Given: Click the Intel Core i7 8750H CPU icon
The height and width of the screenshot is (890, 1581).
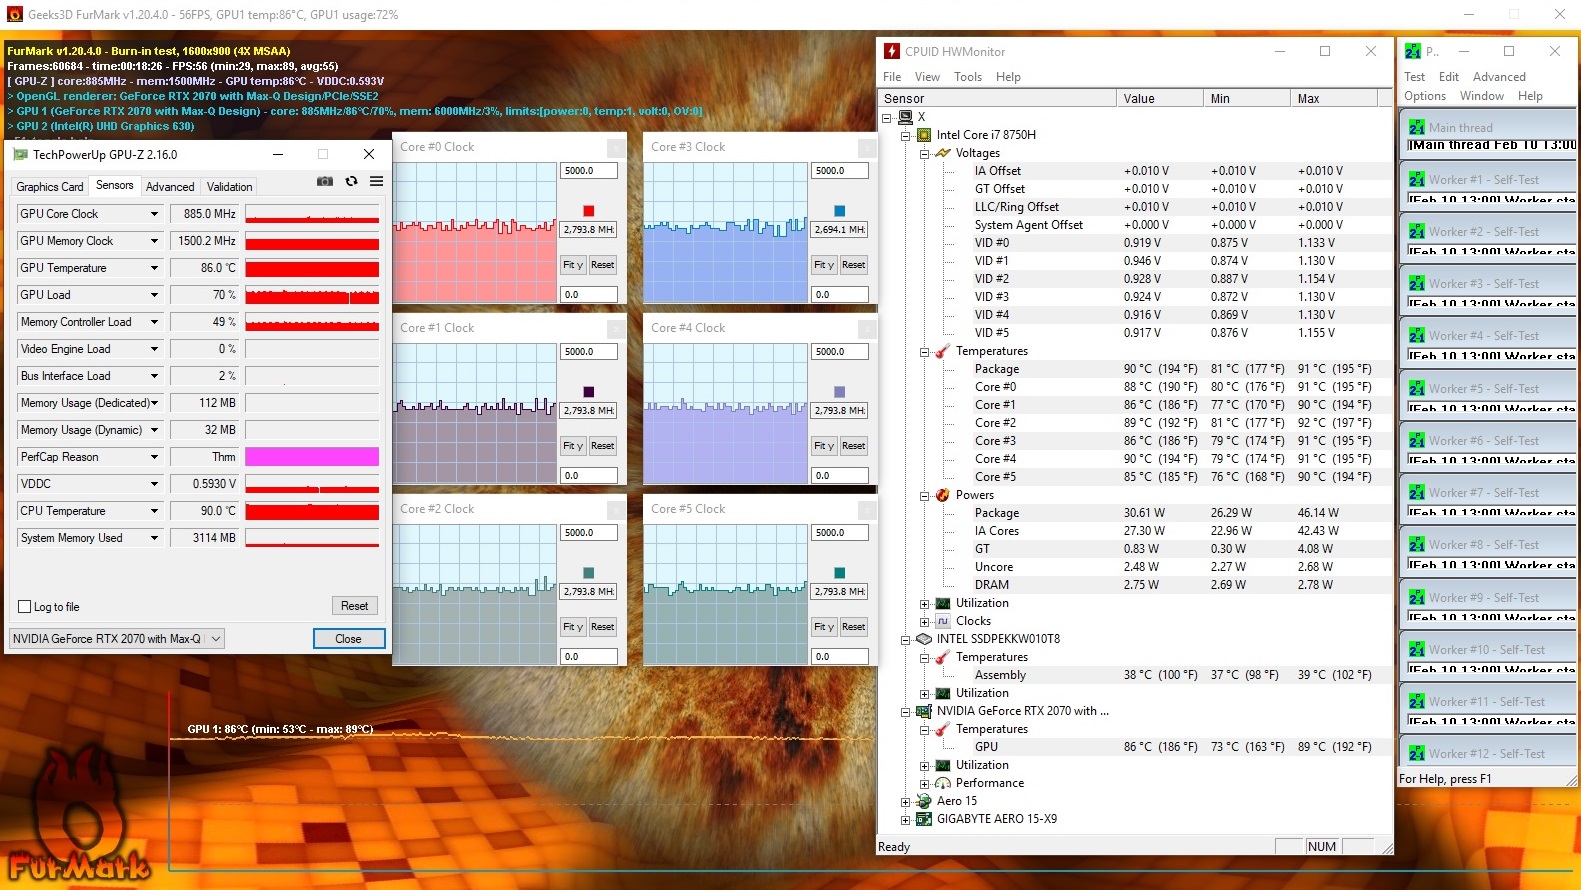Looking at the screenshot, I should (x=924, y=135).
